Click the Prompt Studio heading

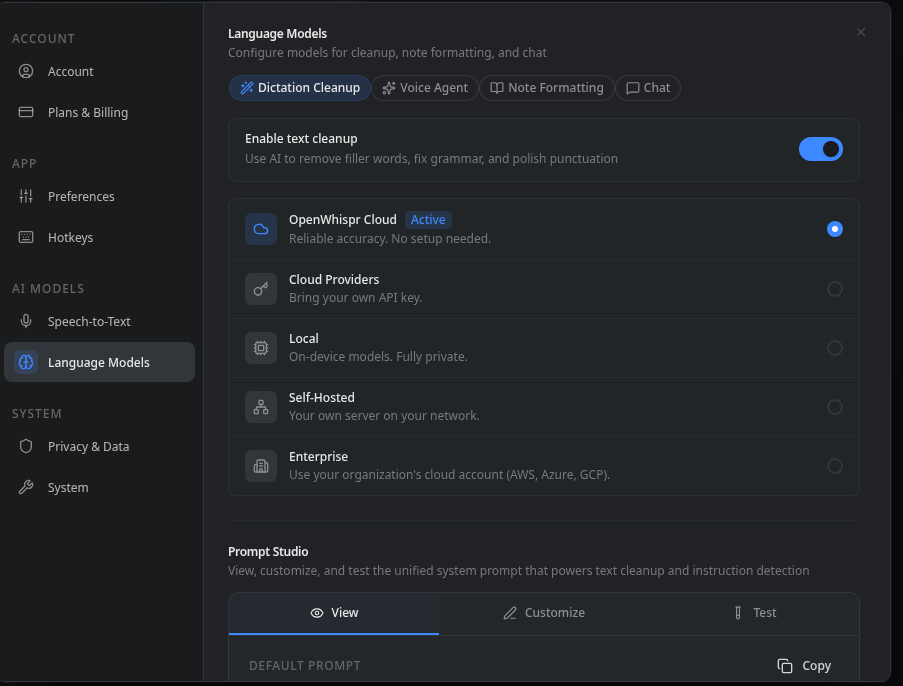pos(268,551)
